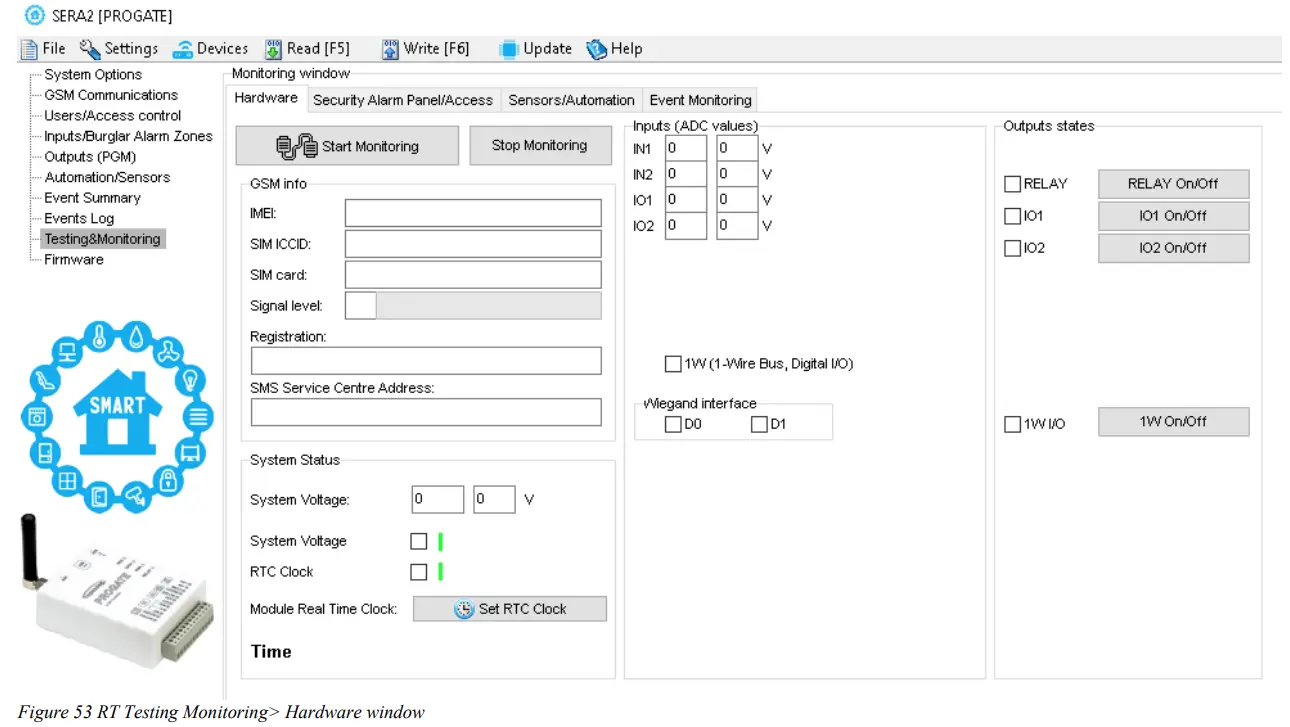This screenshot has height=727, width=1290.
Task: Click the first IN2 ADC value field
Action: click(x=686, y=174)
